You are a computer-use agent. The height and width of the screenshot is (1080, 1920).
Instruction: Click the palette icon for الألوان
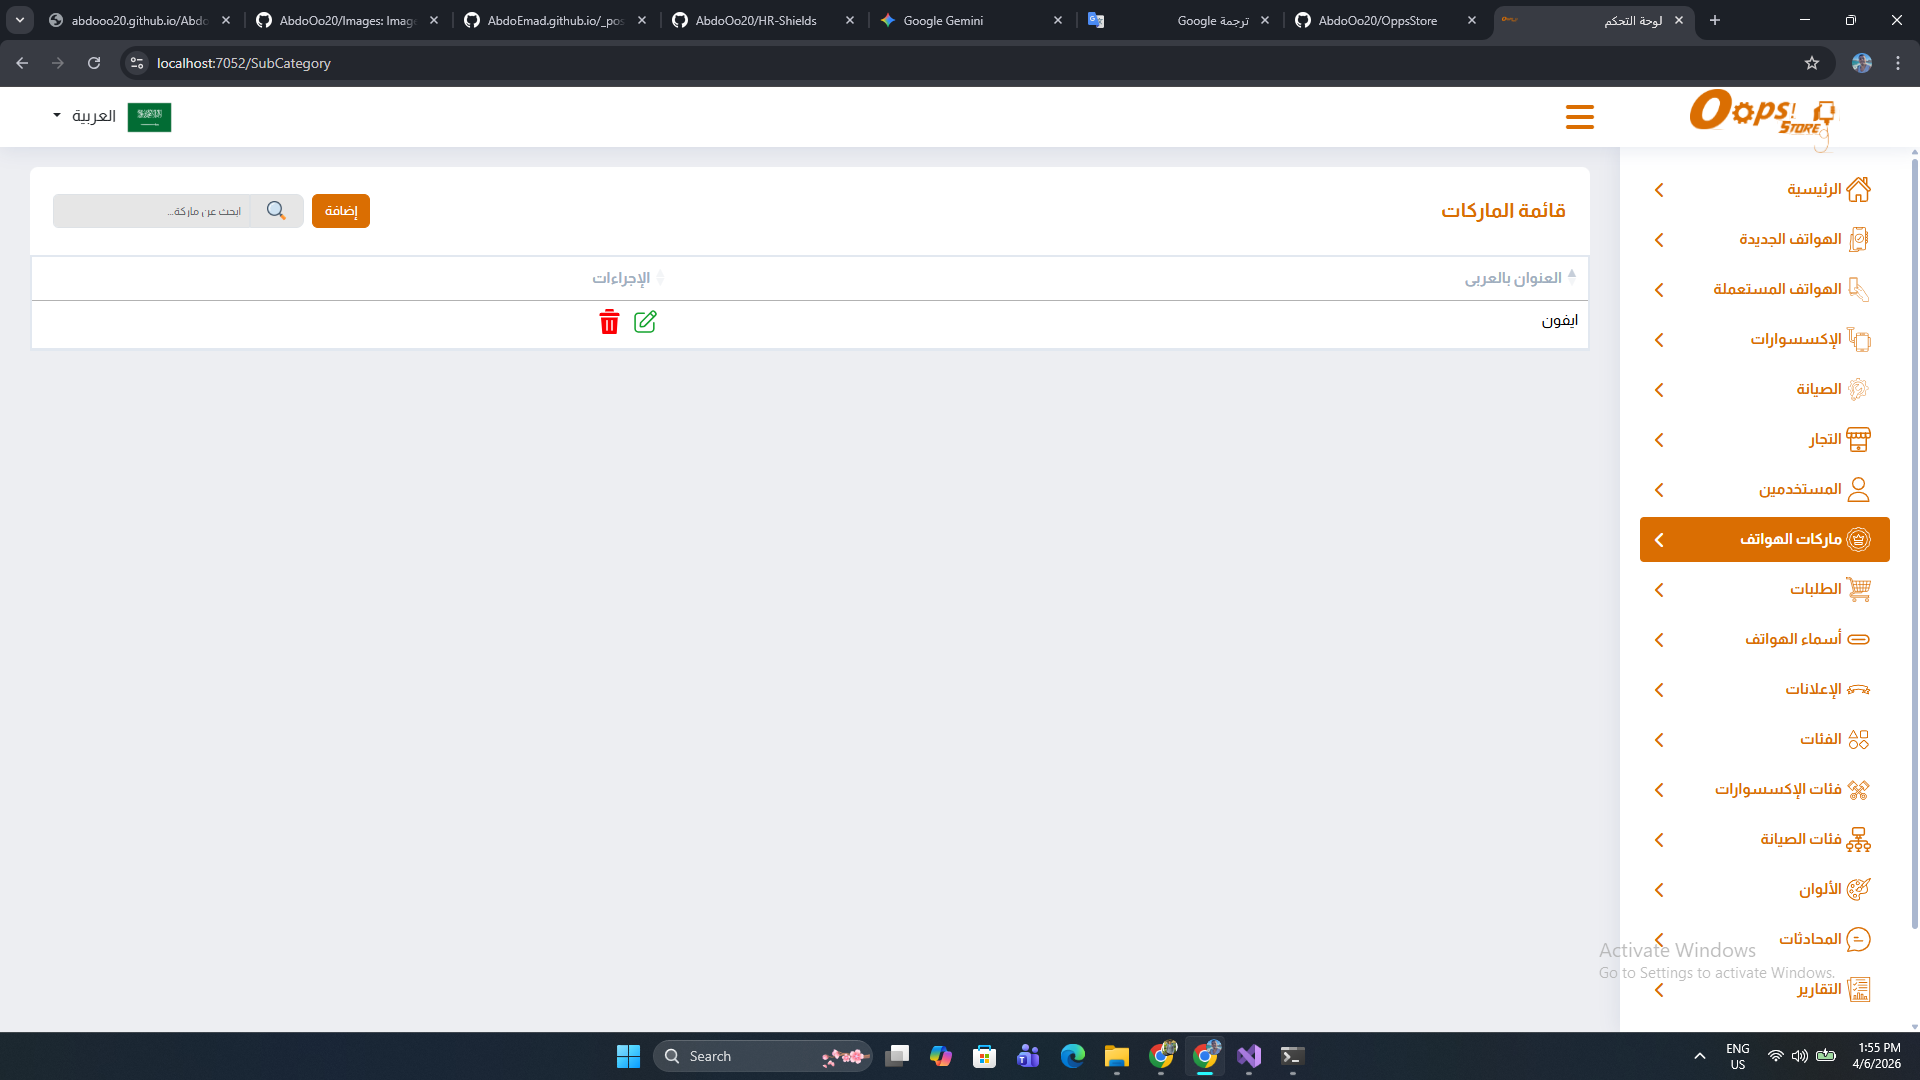tap(1858, 889)
